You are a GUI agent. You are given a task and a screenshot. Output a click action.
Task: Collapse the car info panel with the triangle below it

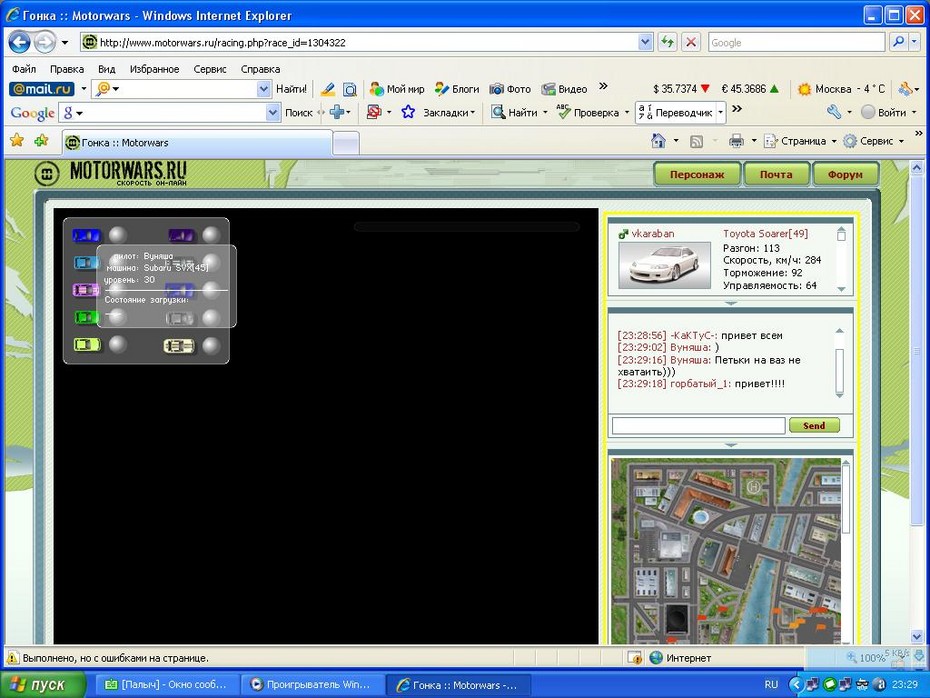pyautogui.click(x=731, y=303)
